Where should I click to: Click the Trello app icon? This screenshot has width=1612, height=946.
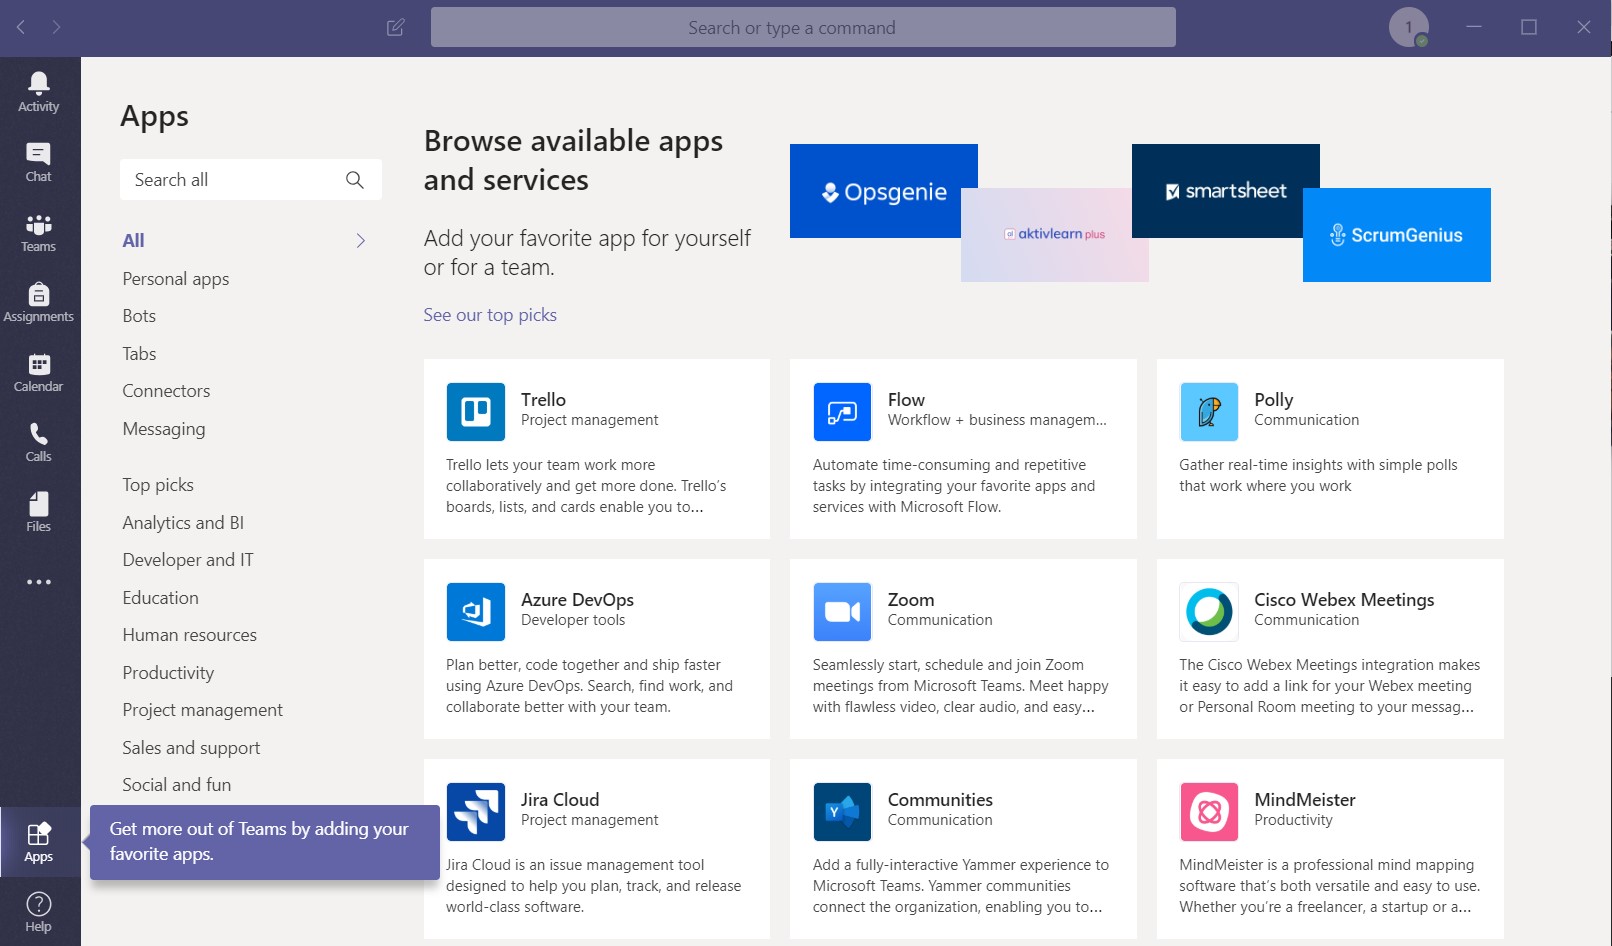point(476,411)
